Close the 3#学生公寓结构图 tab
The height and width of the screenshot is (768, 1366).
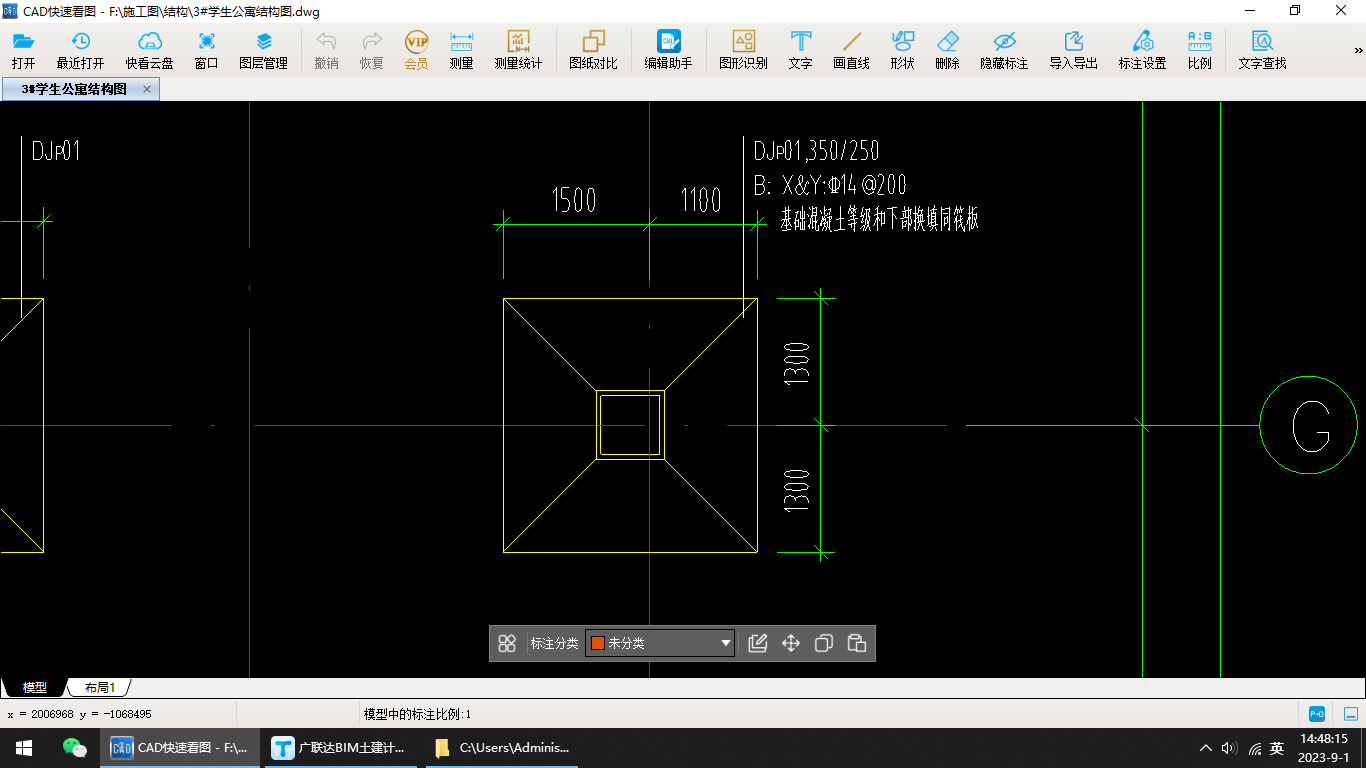click(x=147, y=89)
